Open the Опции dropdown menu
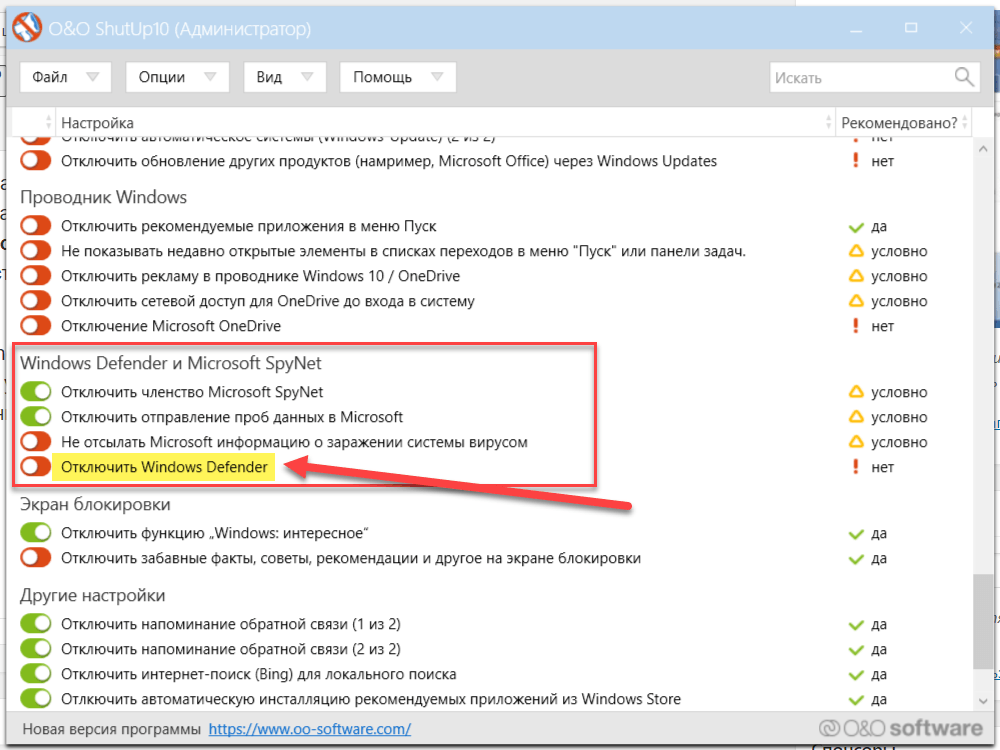The image size is (1000, 750). coord(177,77)
